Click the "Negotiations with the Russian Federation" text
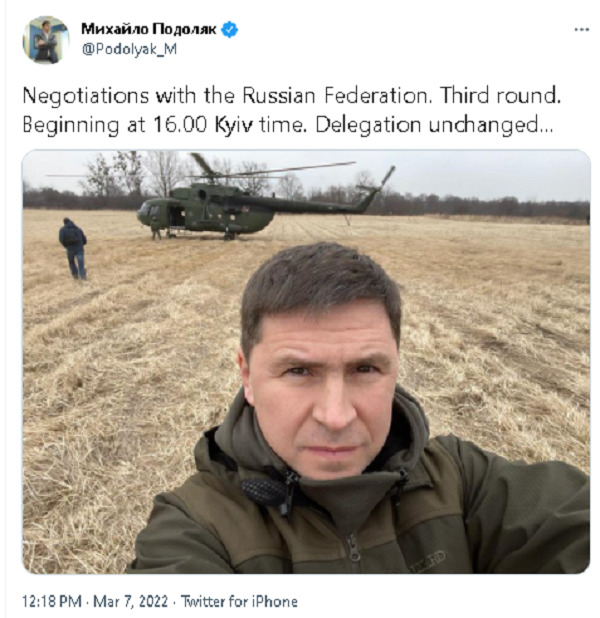 pyautogui.click(x=225, y=96)
